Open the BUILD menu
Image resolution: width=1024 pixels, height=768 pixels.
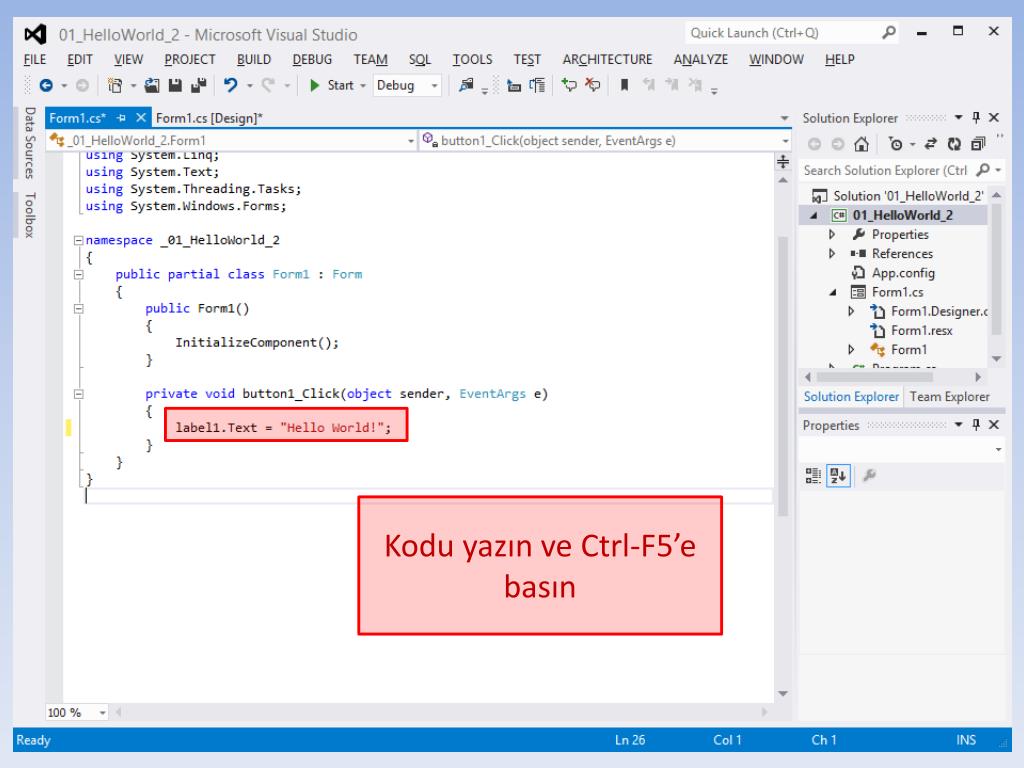click(x=253, y=59)
